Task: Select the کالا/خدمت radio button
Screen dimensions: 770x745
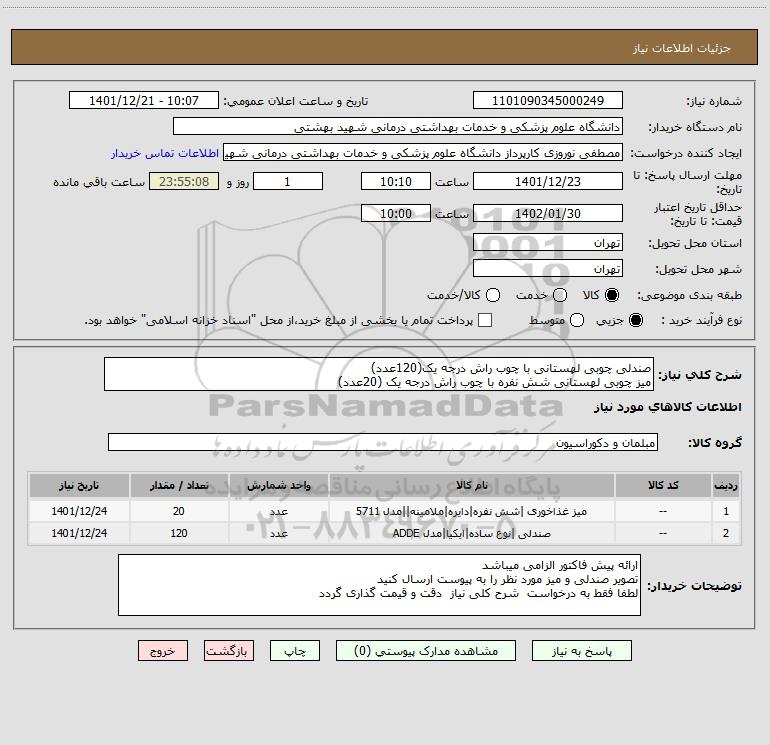Action: (493, 295)
